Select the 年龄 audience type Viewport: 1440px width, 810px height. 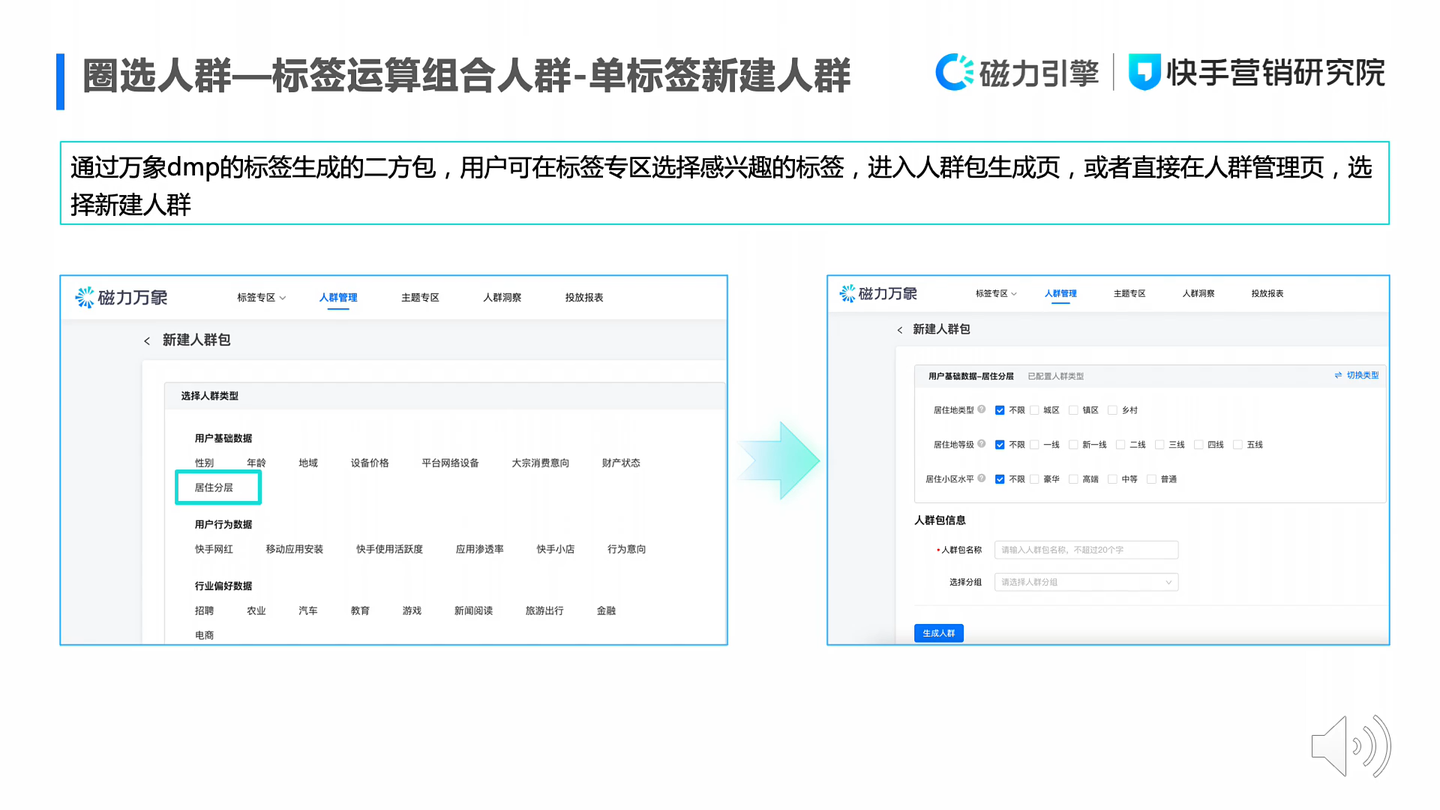[256, 463]
